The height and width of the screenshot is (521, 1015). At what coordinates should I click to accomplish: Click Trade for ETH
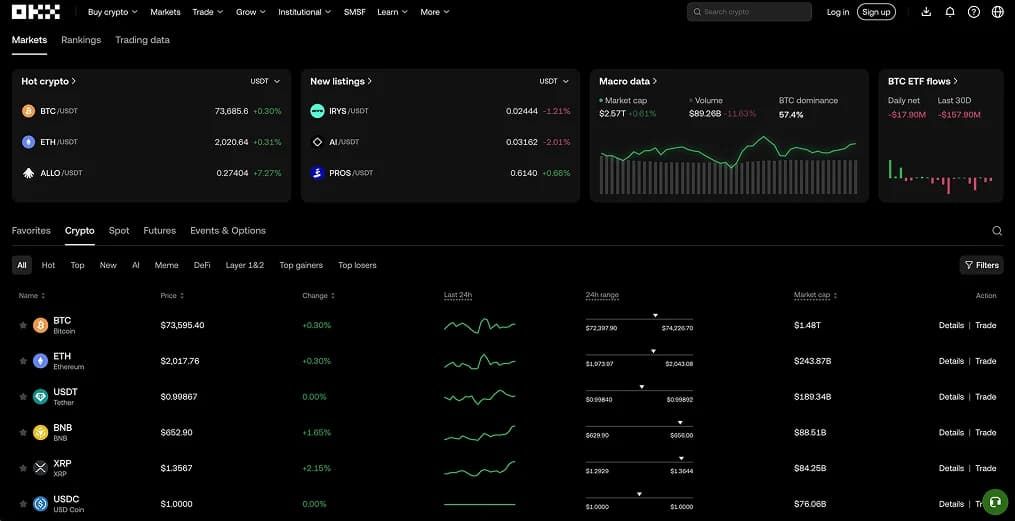pos(985,361)
